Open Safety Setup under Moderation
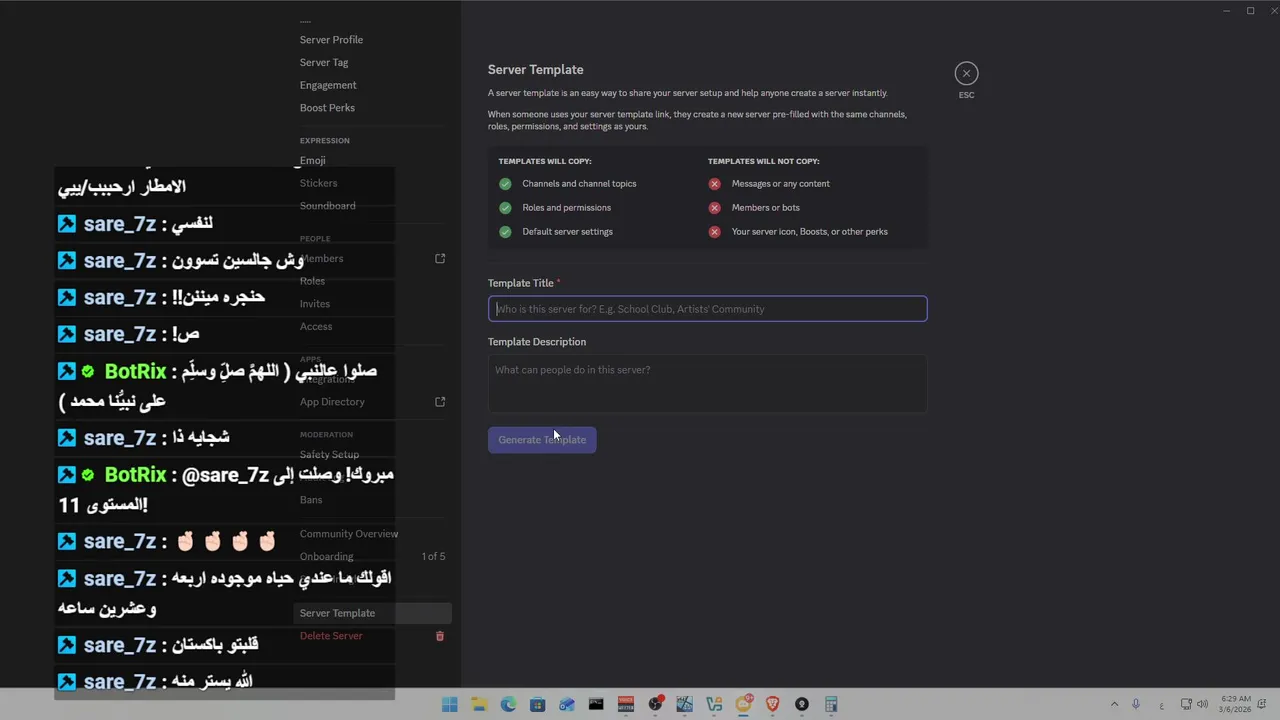Viewport: 1280px width, 720px height. click(329, 455)
